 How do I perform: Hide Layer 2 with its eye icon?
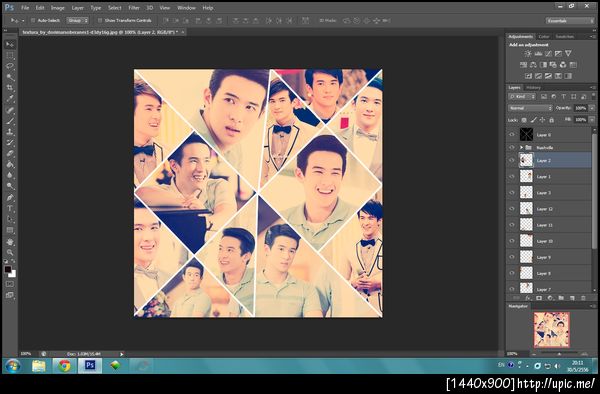click(x=512, y=161)
